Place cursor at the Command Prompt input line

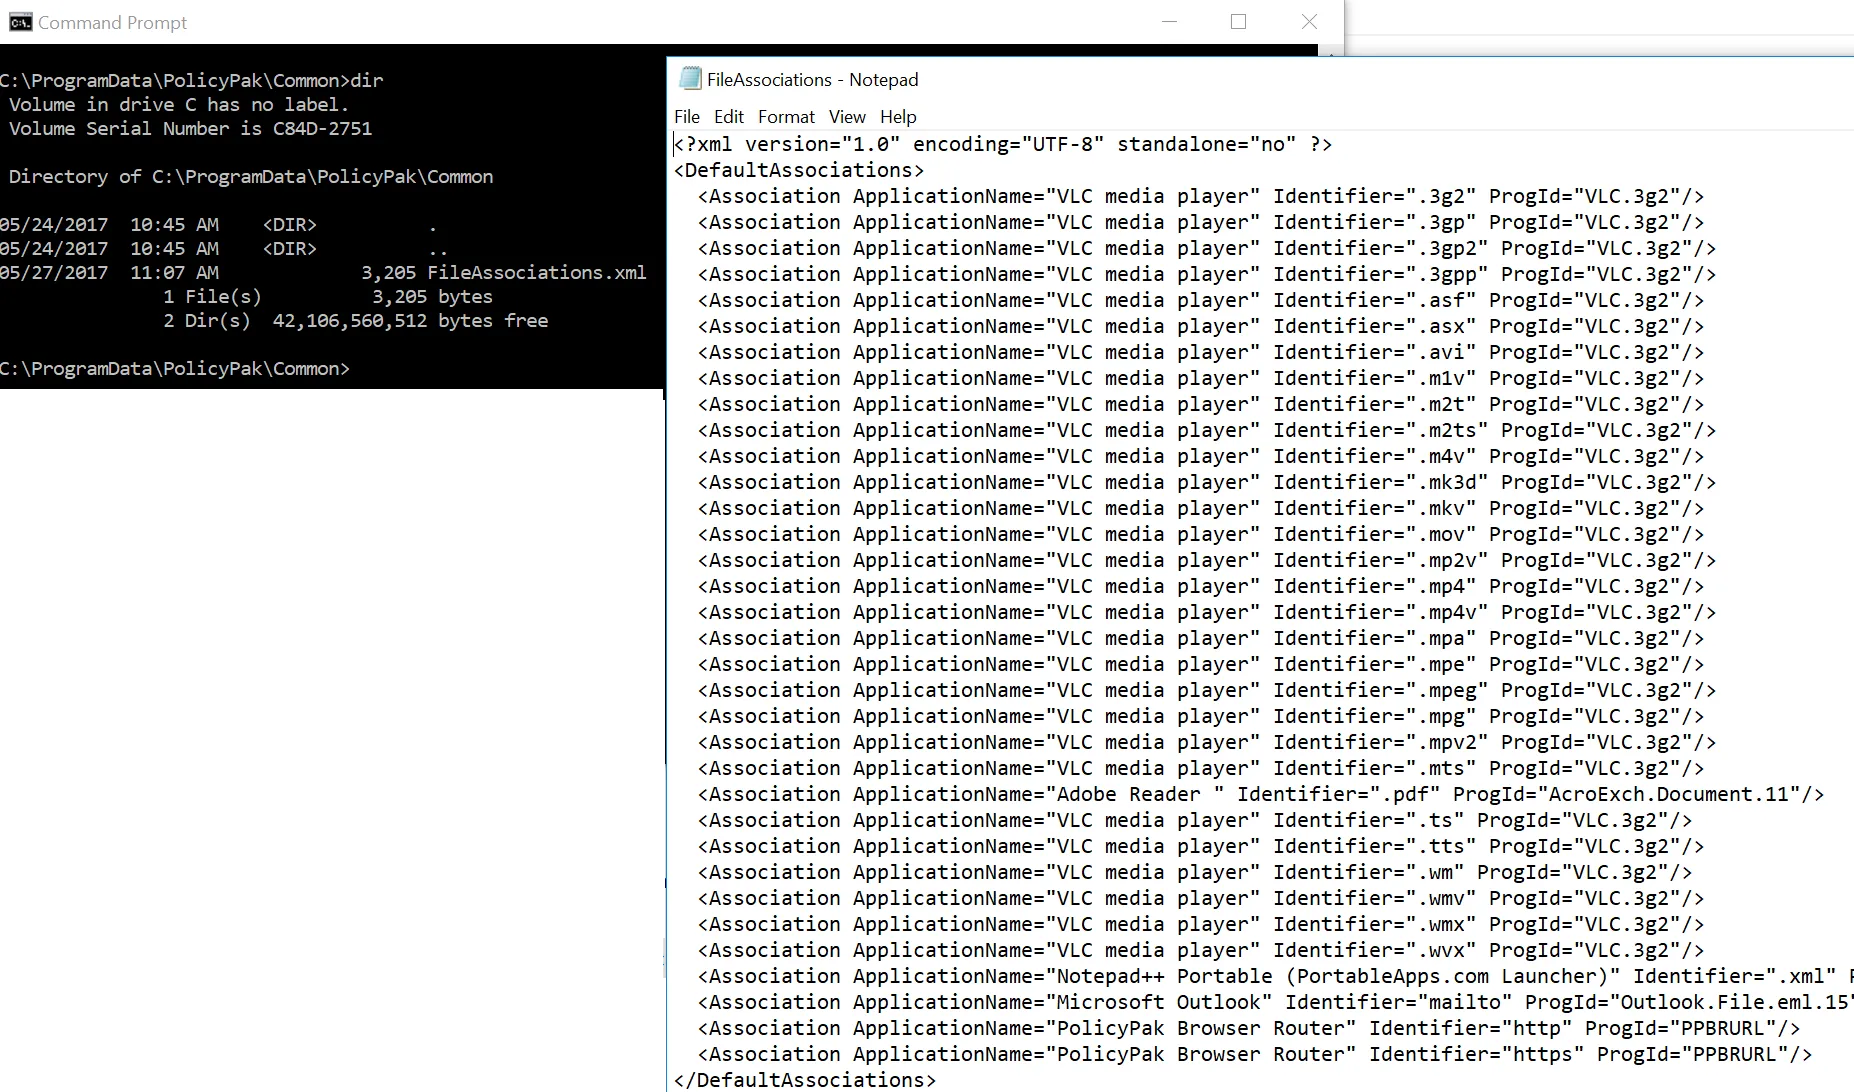[360, 368]
